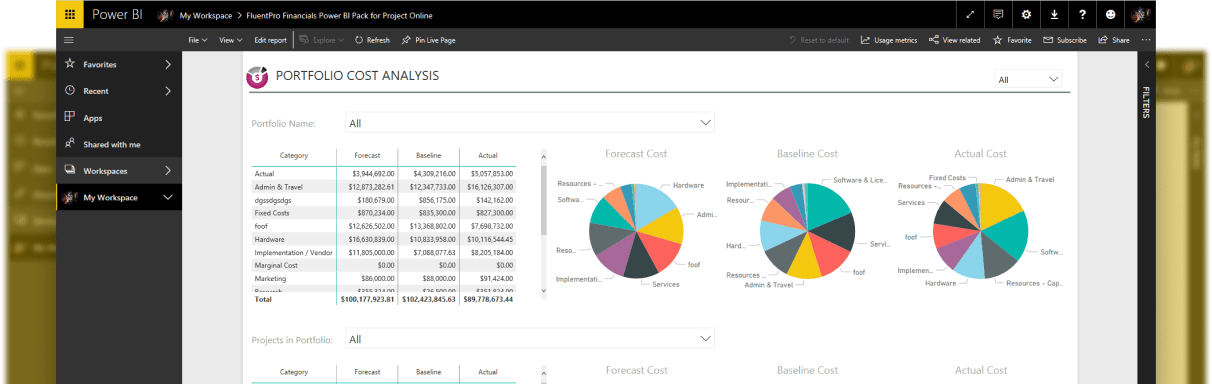This screenshot has width=1212, height=384.
Task: Open the app launcher waffle icon
Action: [x=69, y=15]
